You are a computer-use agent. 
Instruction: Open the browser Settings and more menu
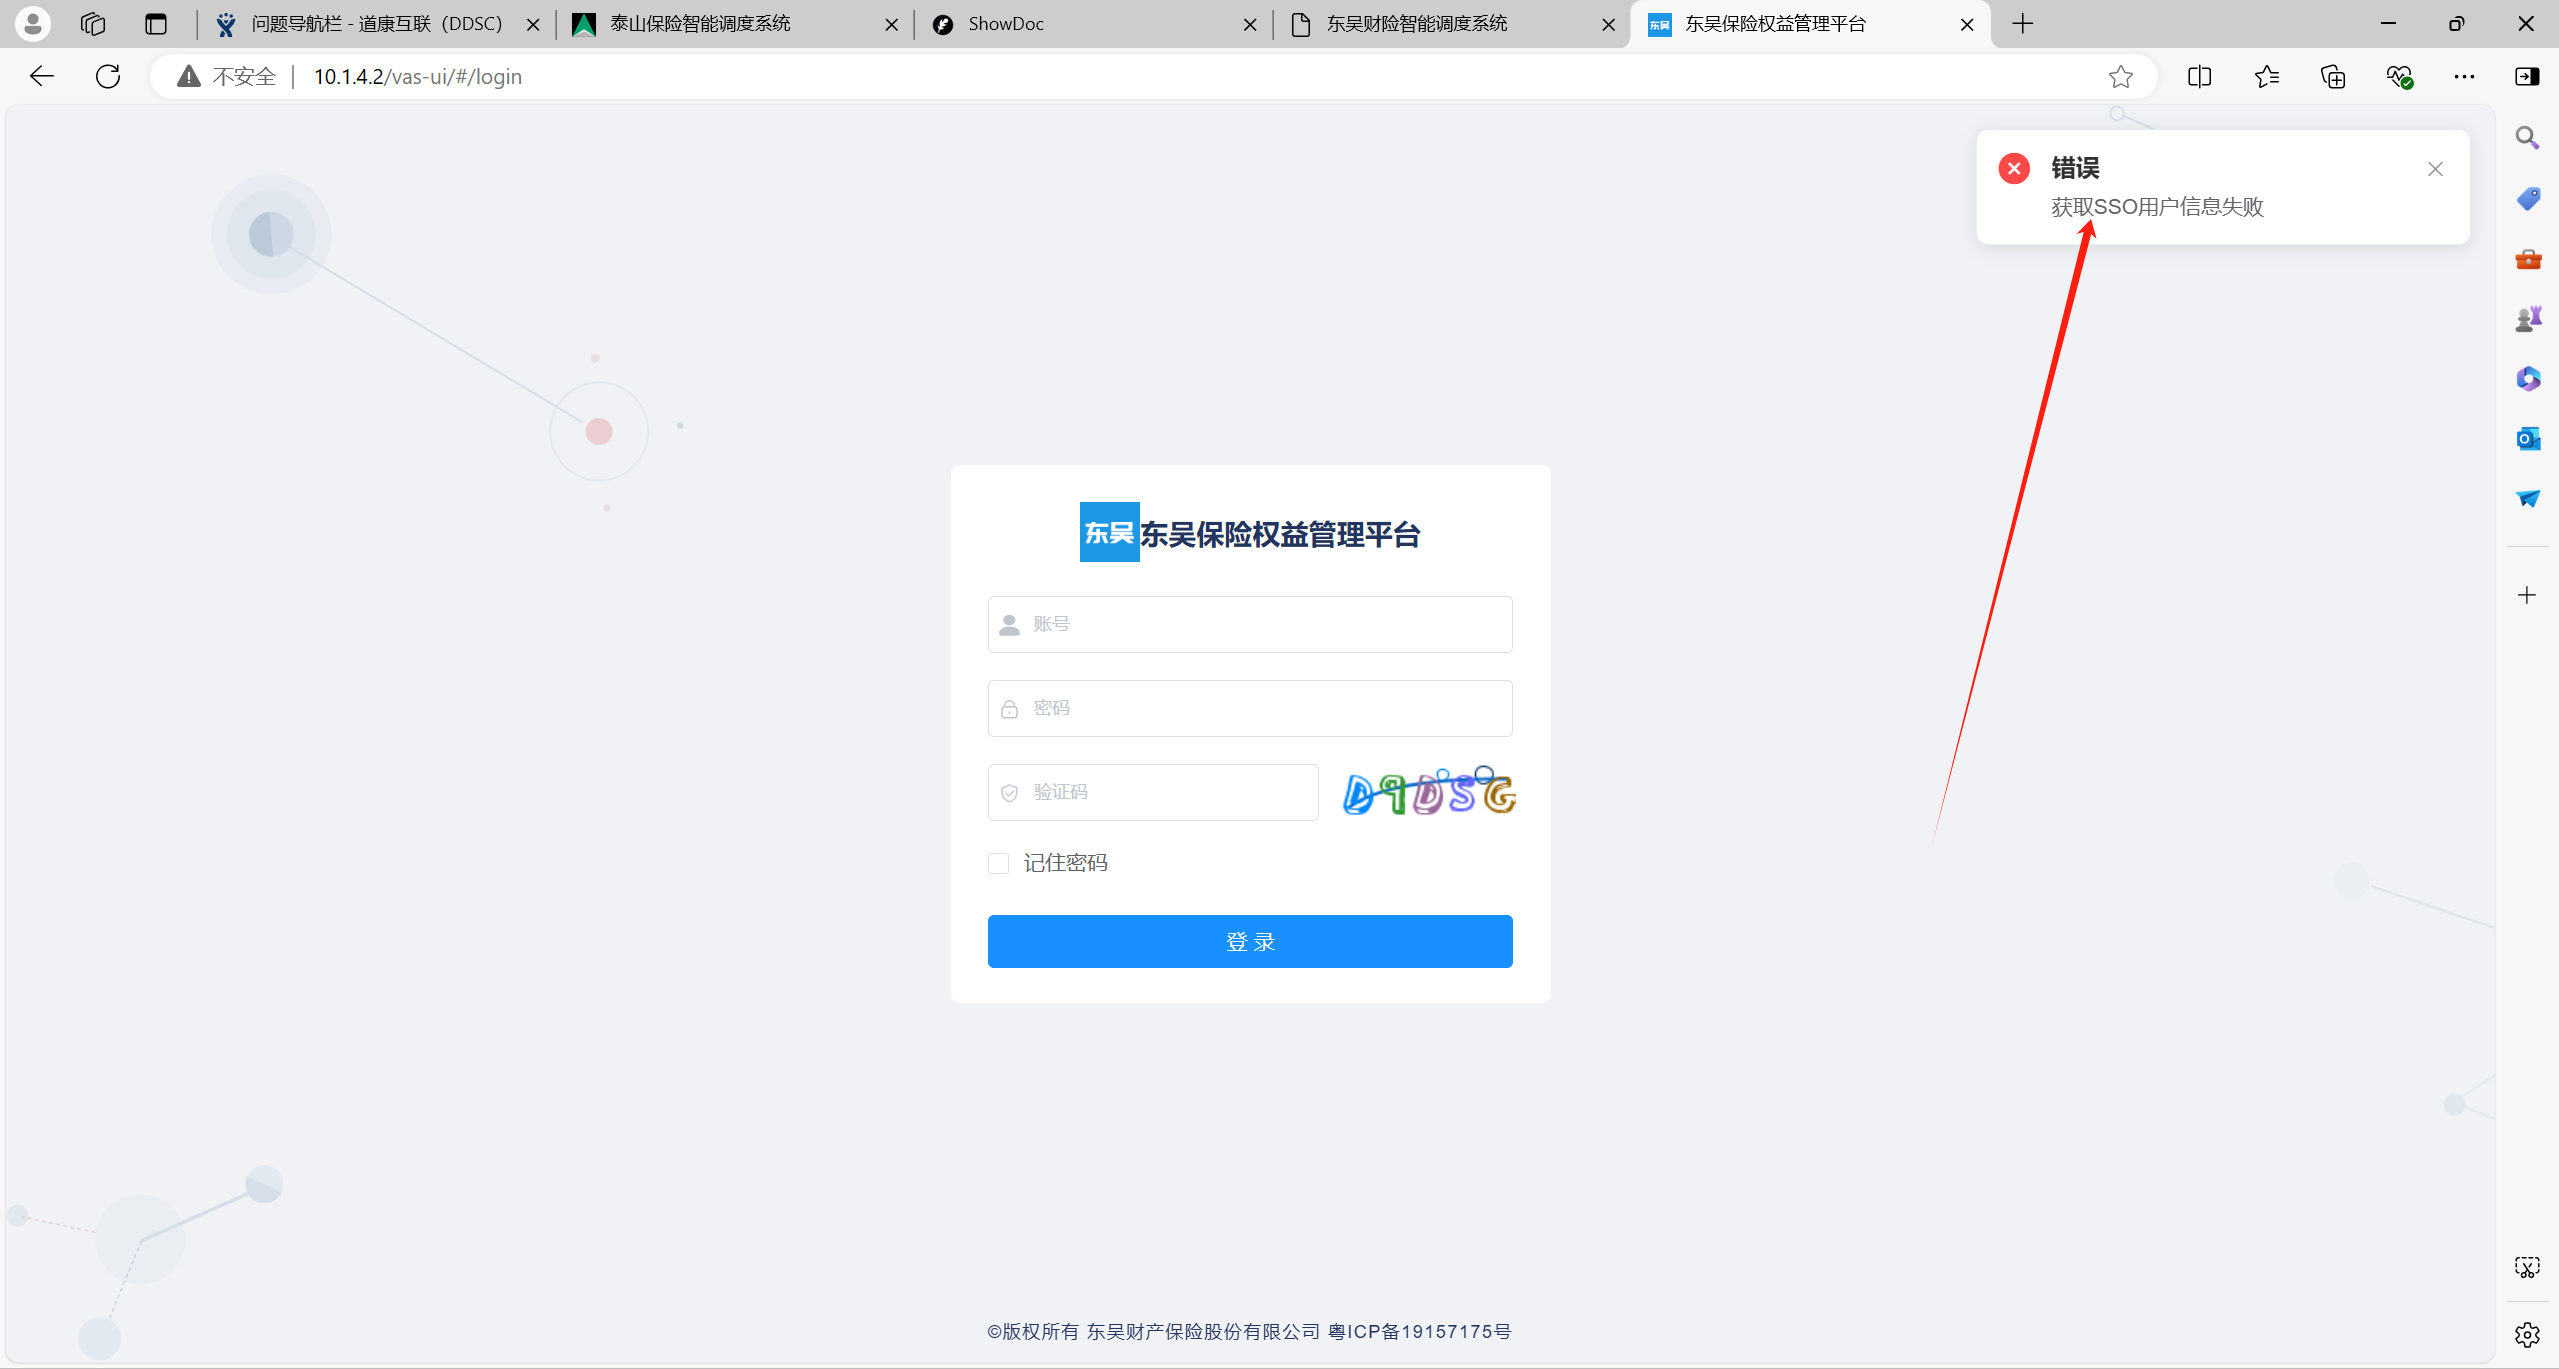pyautogui.click(x=2464, y=77)
